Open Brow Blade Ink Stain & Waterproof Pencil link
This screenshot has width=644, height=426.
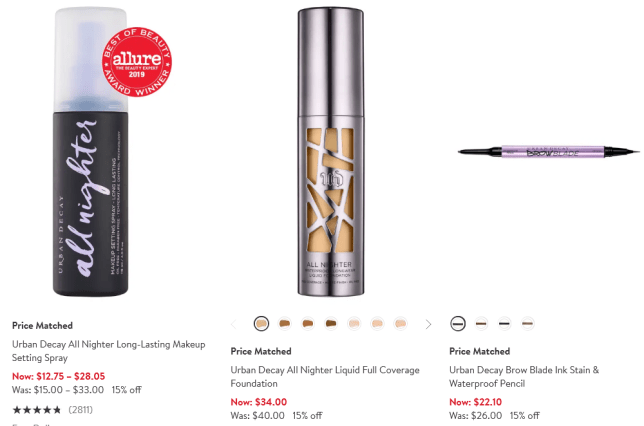[x=524, y=377]
